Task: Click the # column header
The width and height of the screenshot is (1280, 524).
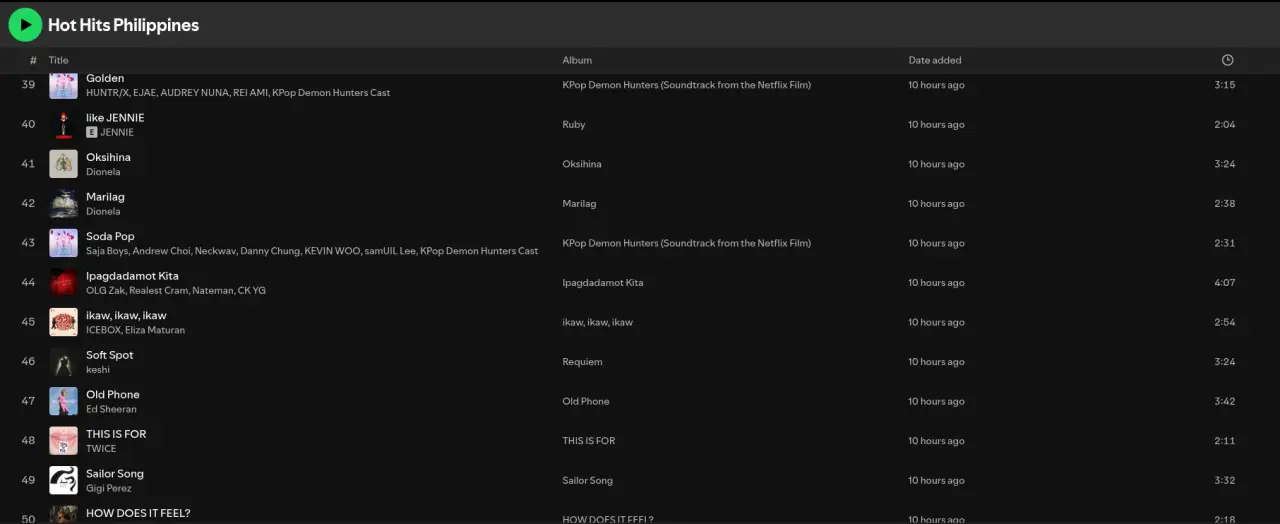Action: pyautogui.click(x=33, y=60)
